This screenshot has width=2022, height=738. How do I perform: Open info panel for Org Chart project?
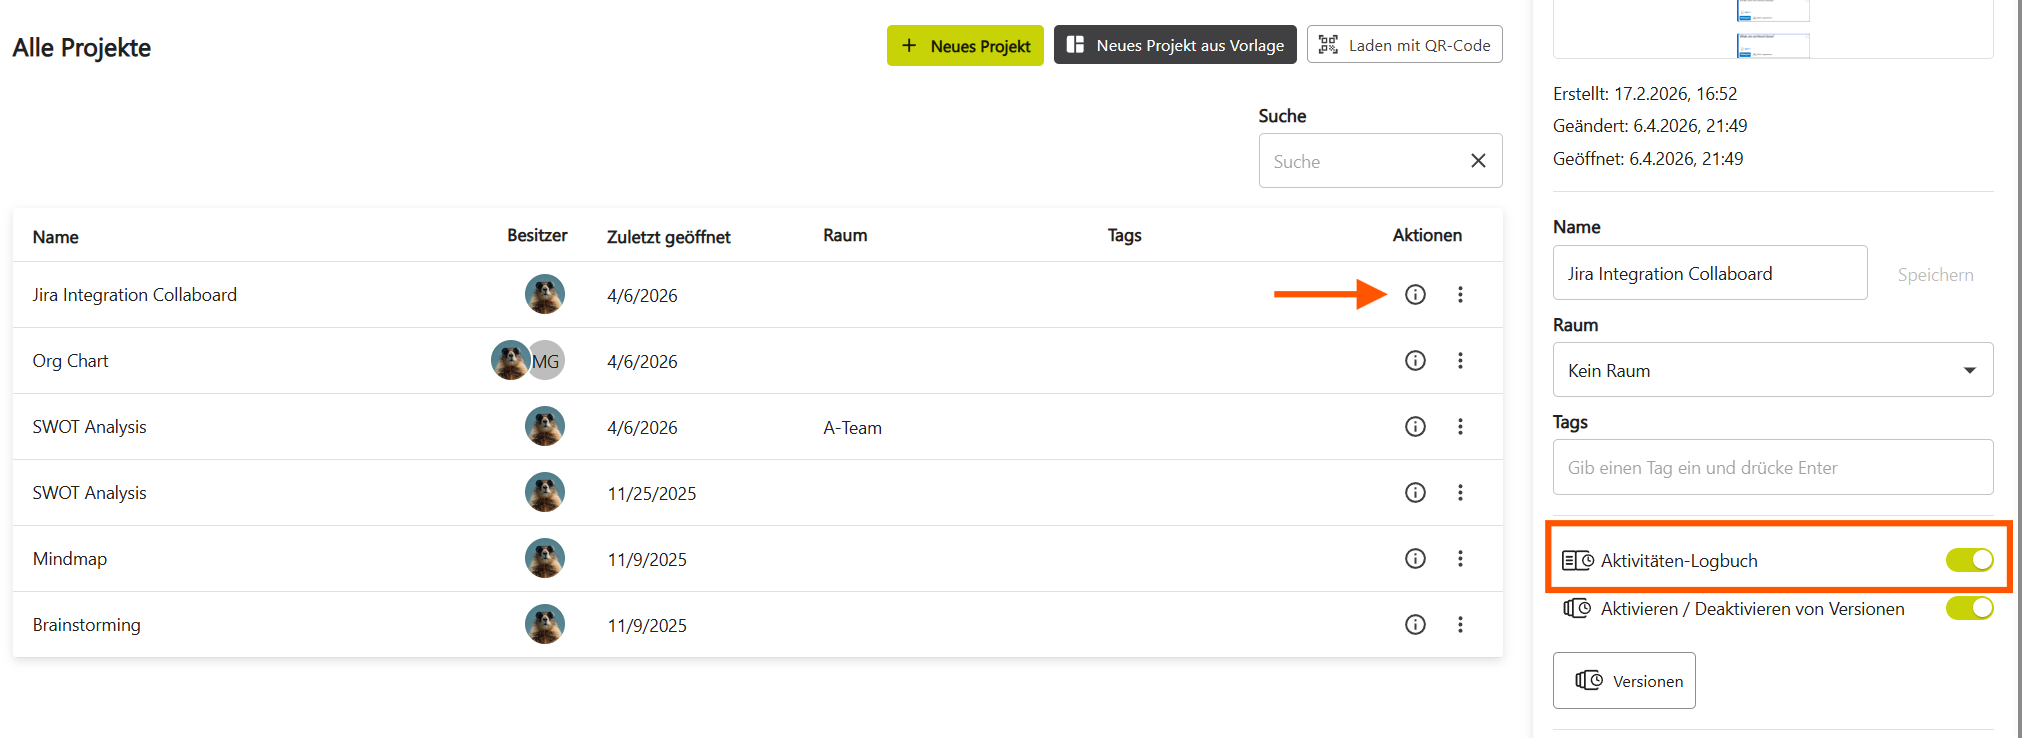[1415, 360]
